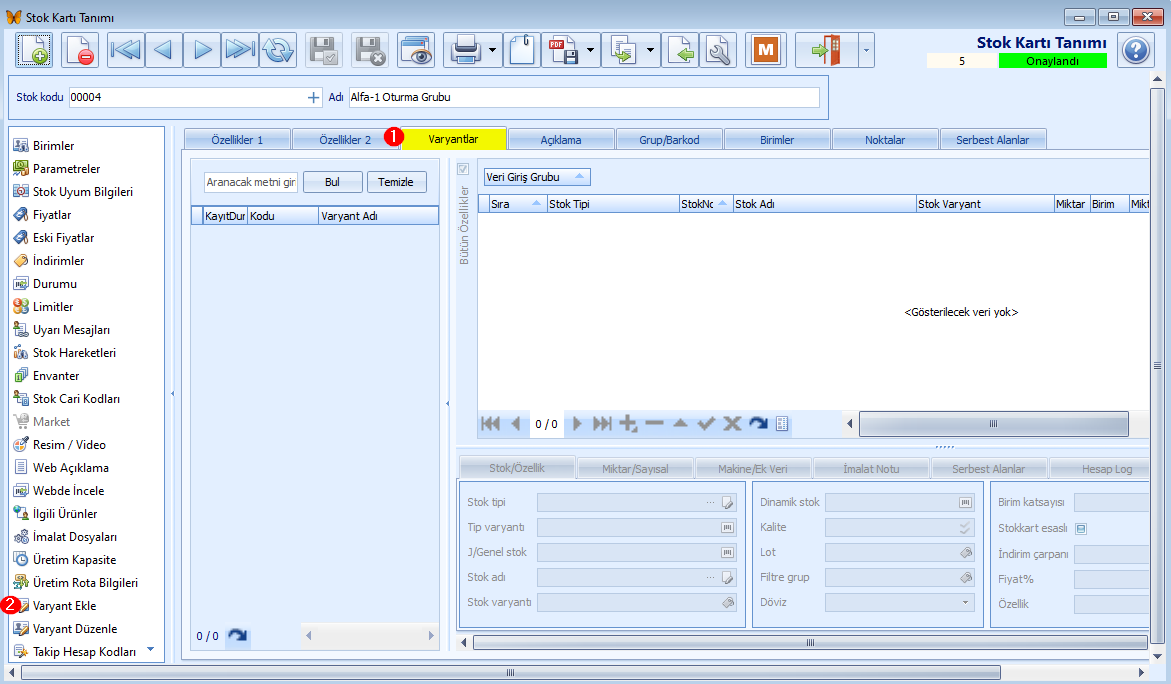
Task: Click the grid horizontal scrollbar thumb
Action: click(x=993, y=424)
